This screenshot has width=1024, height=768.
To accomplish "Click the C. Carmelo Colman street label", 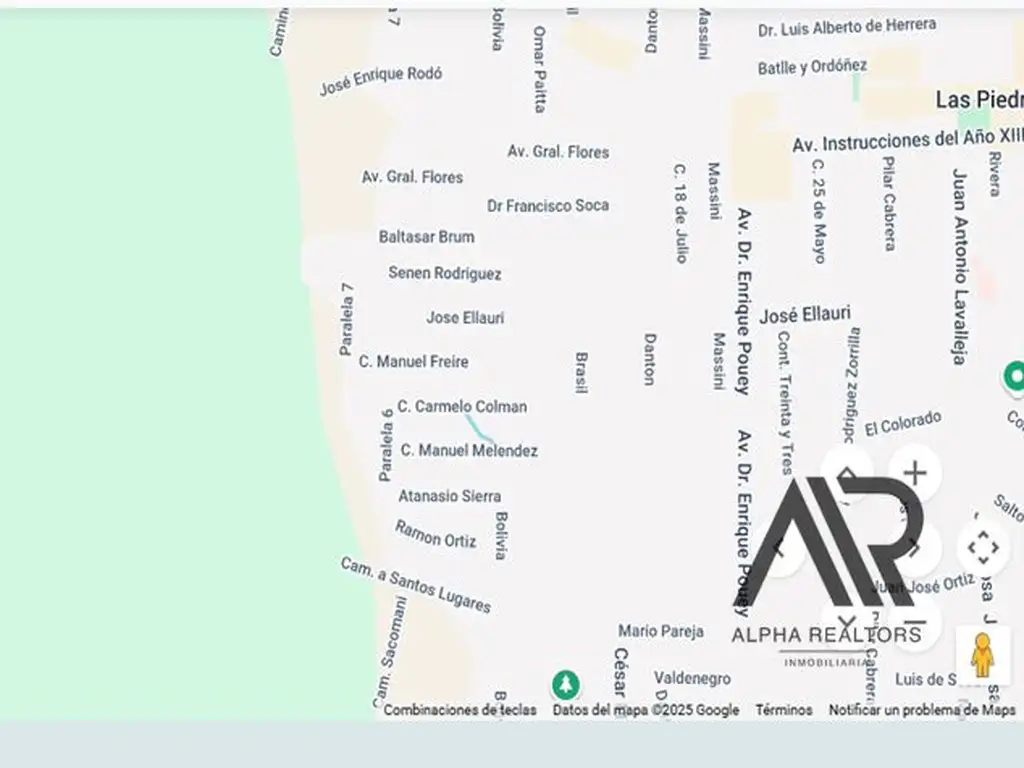I will pyautogui.click(x=462, y=406).
